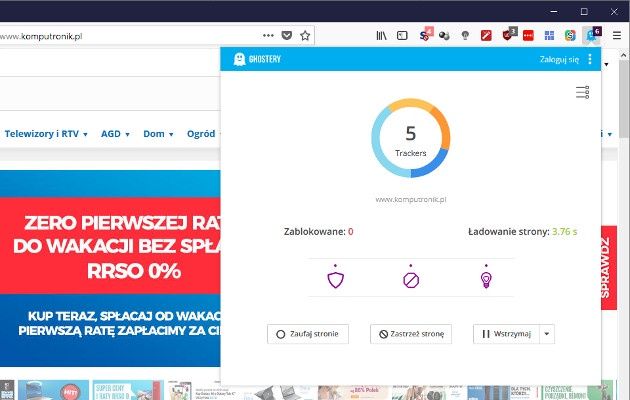Switch to Ghostery detailed view sliders icon
The width and height of the screenshot is (630, 400).
[583, 92]
